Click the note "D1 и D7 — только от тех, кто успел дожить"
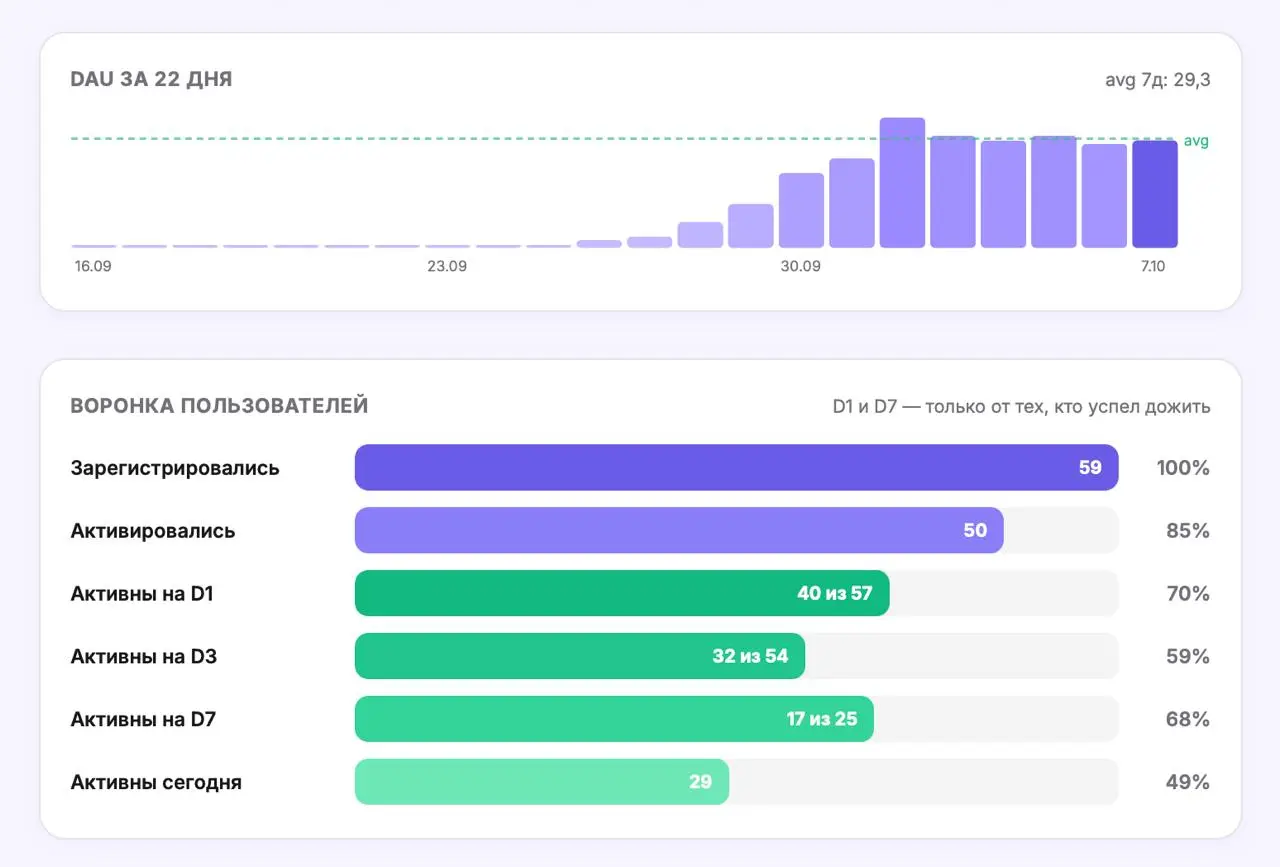Image resolution: width=1280 pixels, height=867 pixels. (x=1022, y=407)
